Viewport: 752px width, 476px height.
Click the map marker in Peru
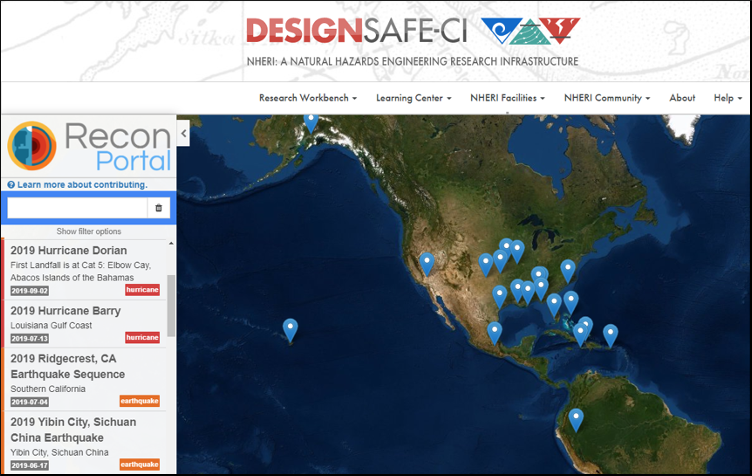point(576,419)
